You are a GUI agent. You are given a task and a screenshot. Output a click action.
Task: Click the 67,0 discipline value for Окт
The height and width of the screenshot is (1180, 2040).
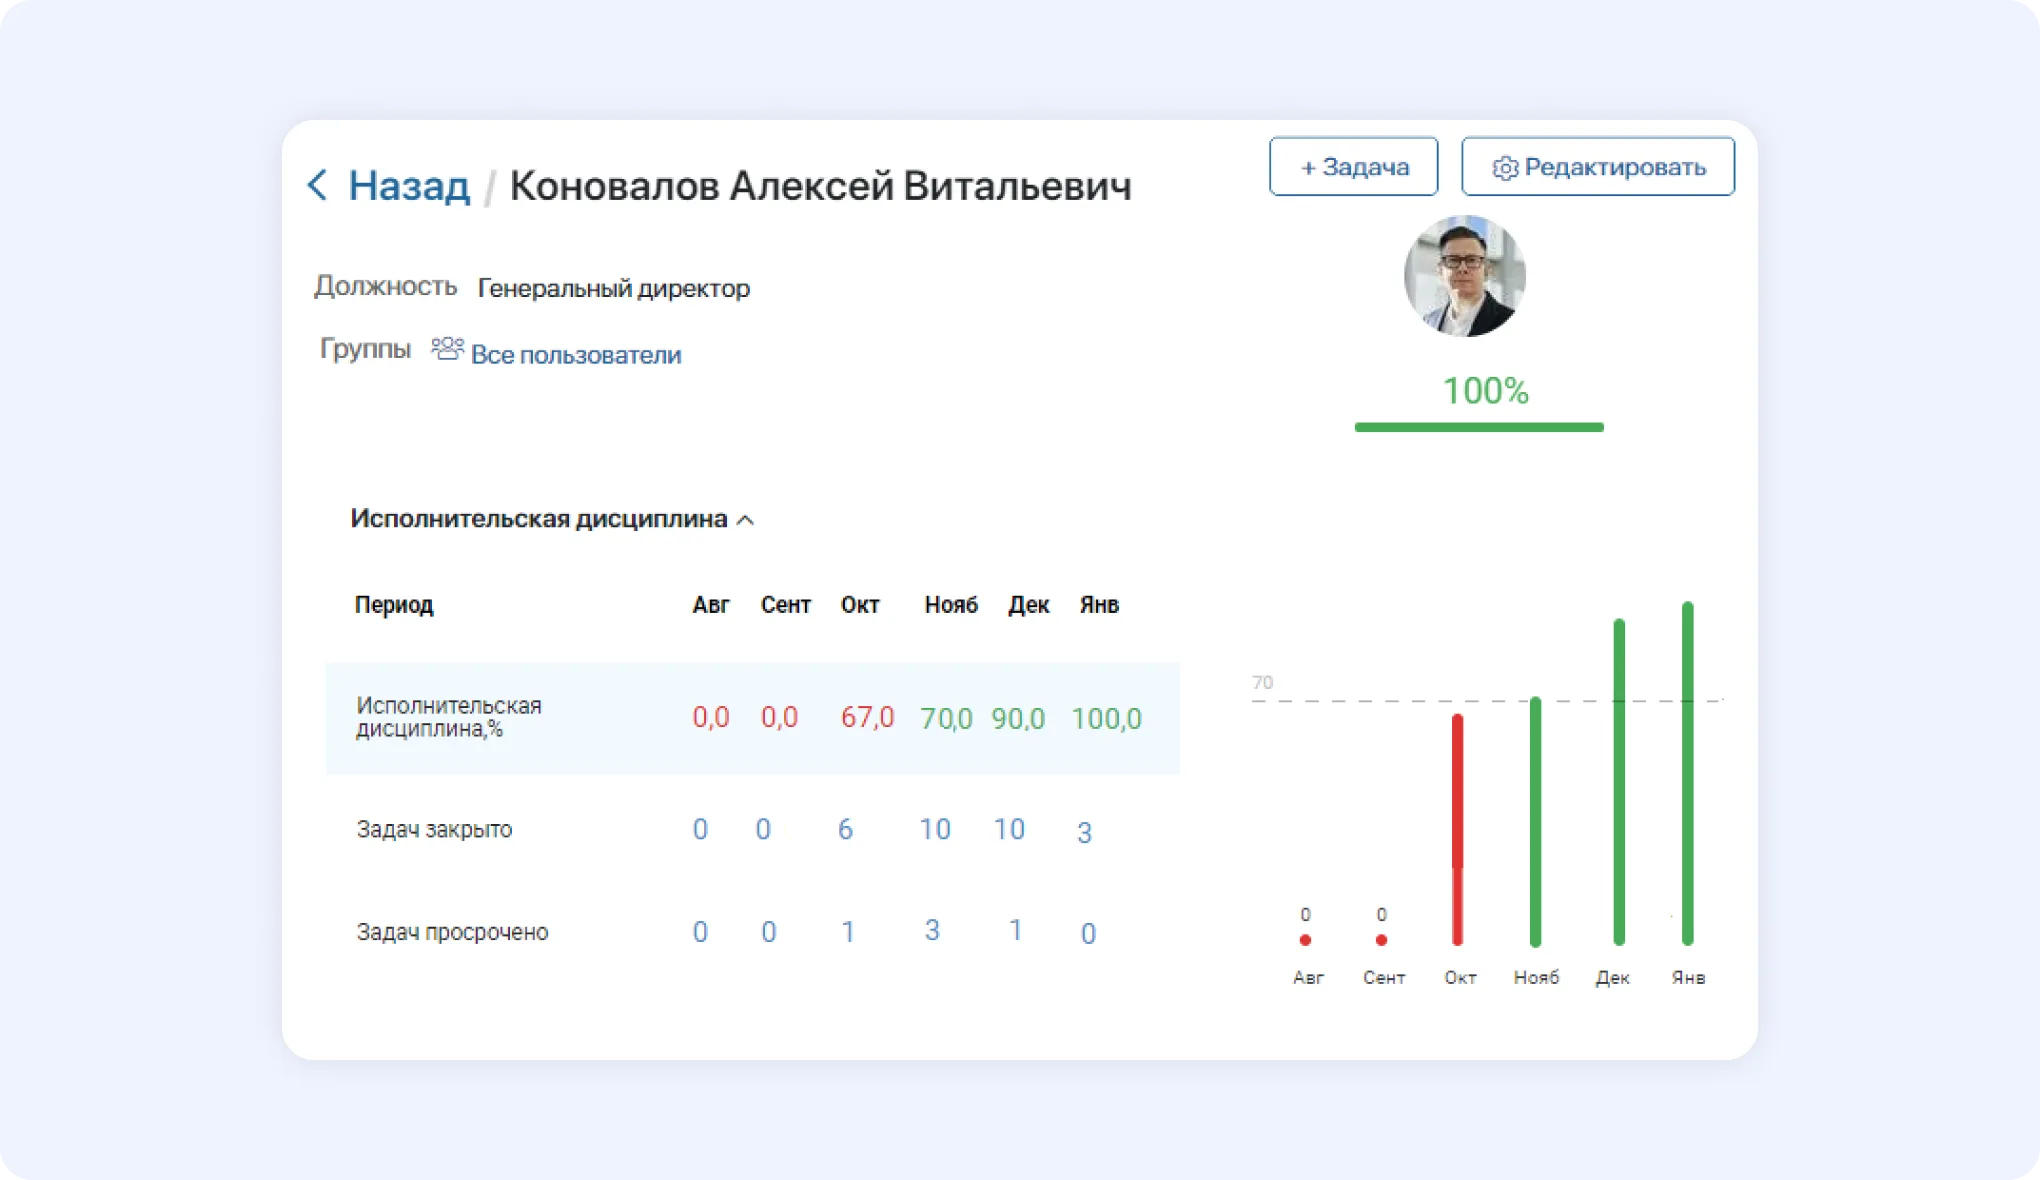coord(867,717)
